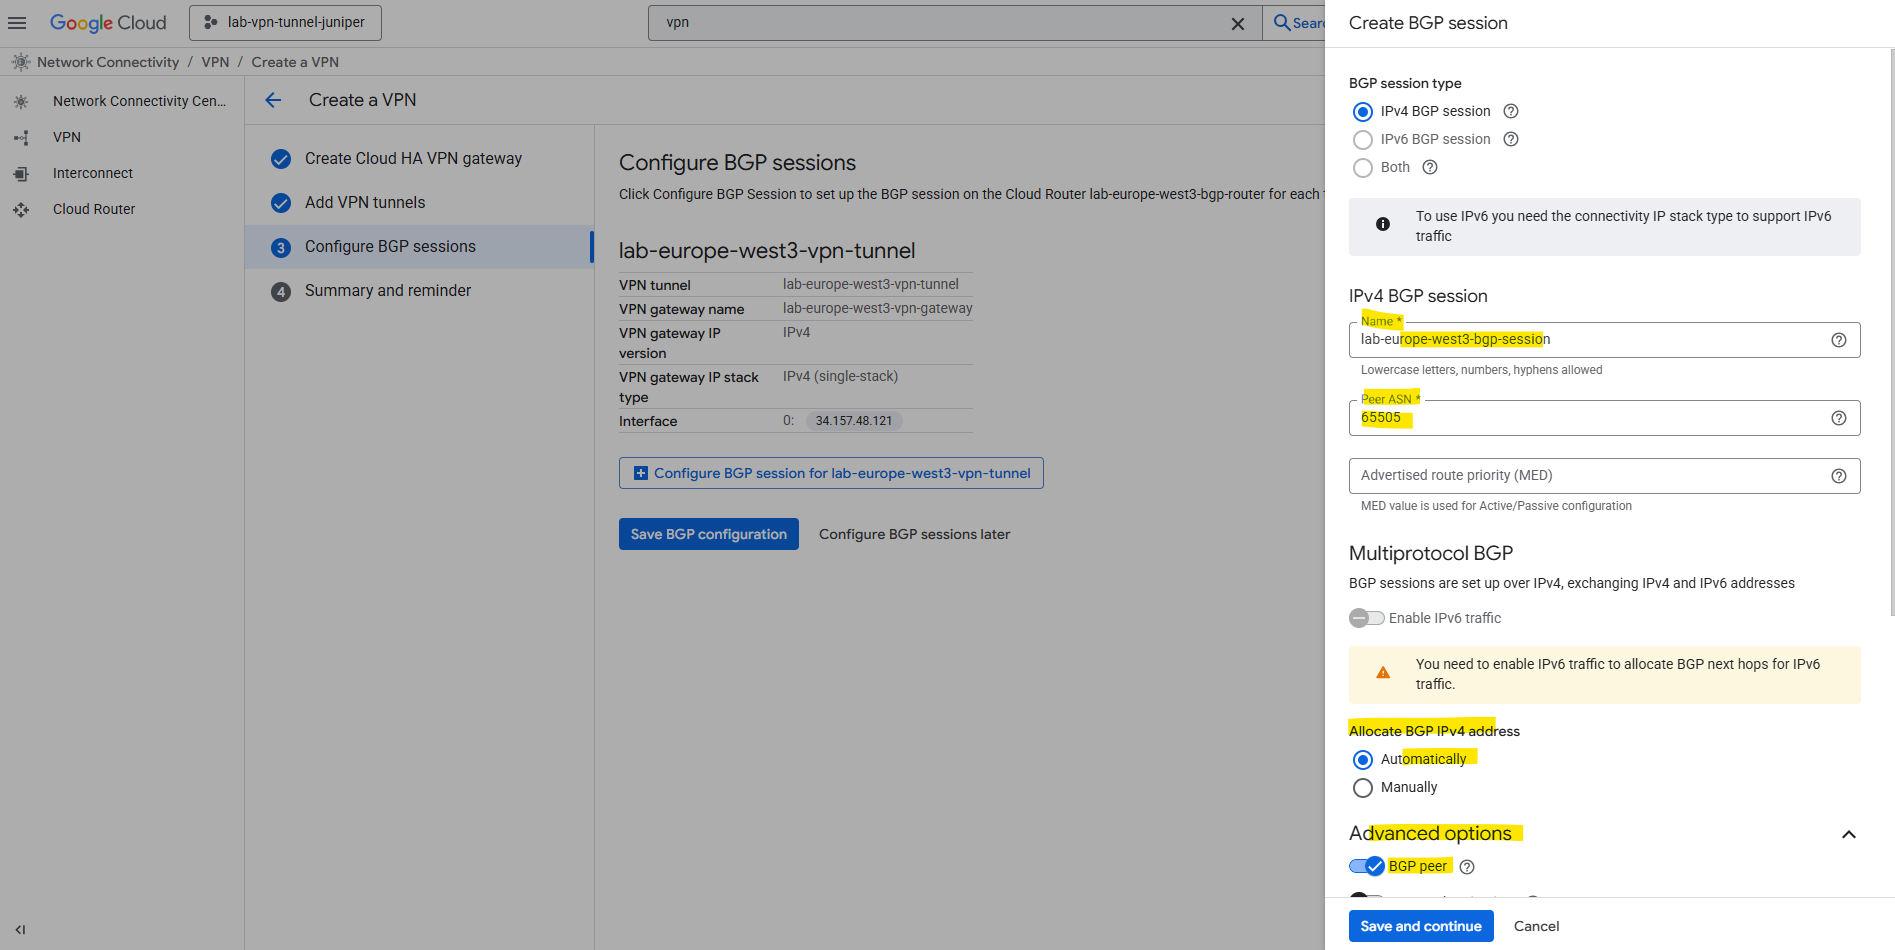The width and height of the screenshot is (1895, 950).
Task: Open the main navigation hamburger menu
Action: (x=17, y=22)
